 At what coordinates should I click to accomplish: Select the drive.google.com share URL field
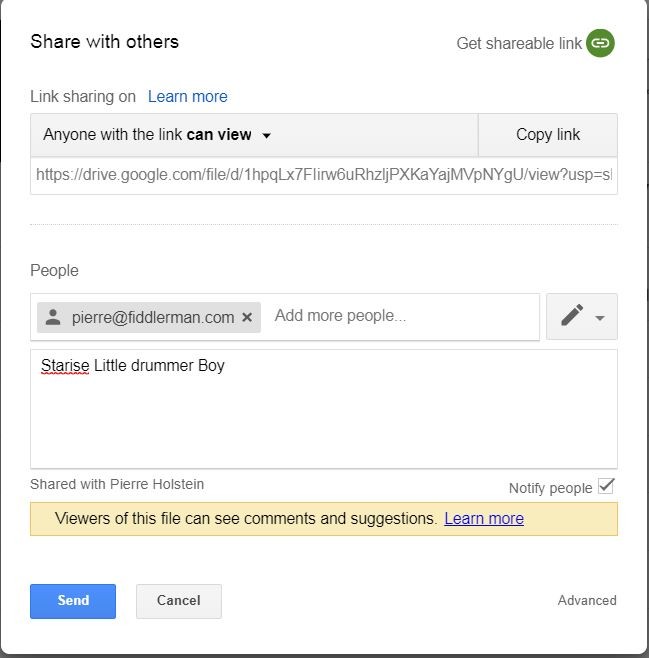324,175
